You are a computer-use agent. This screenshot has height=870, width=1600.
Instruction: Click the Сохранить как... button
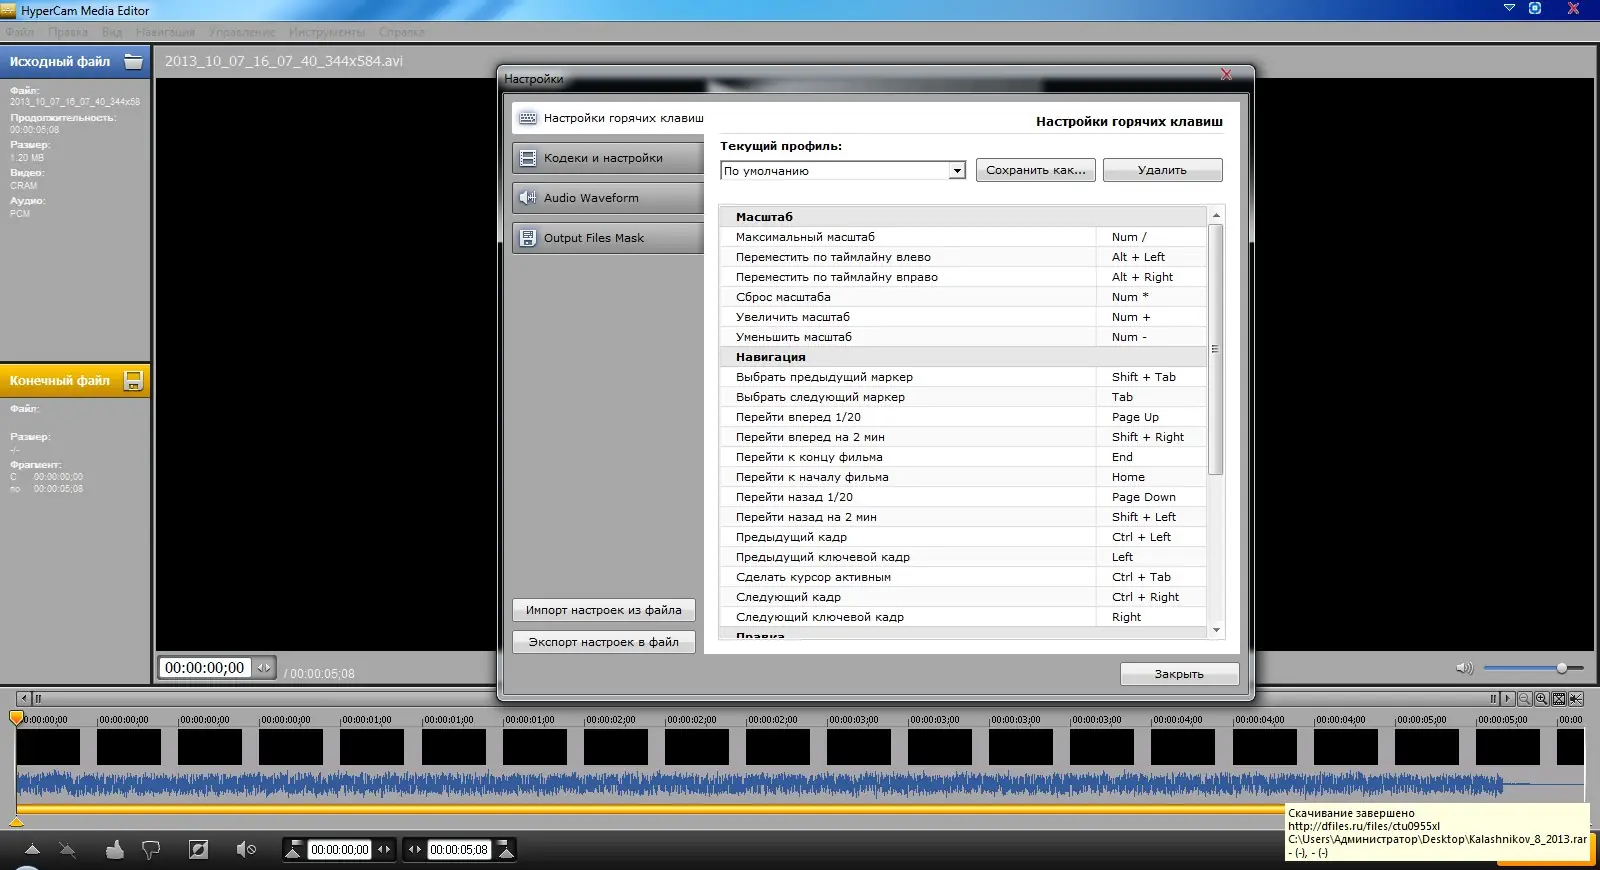(x=1036, y=170)
